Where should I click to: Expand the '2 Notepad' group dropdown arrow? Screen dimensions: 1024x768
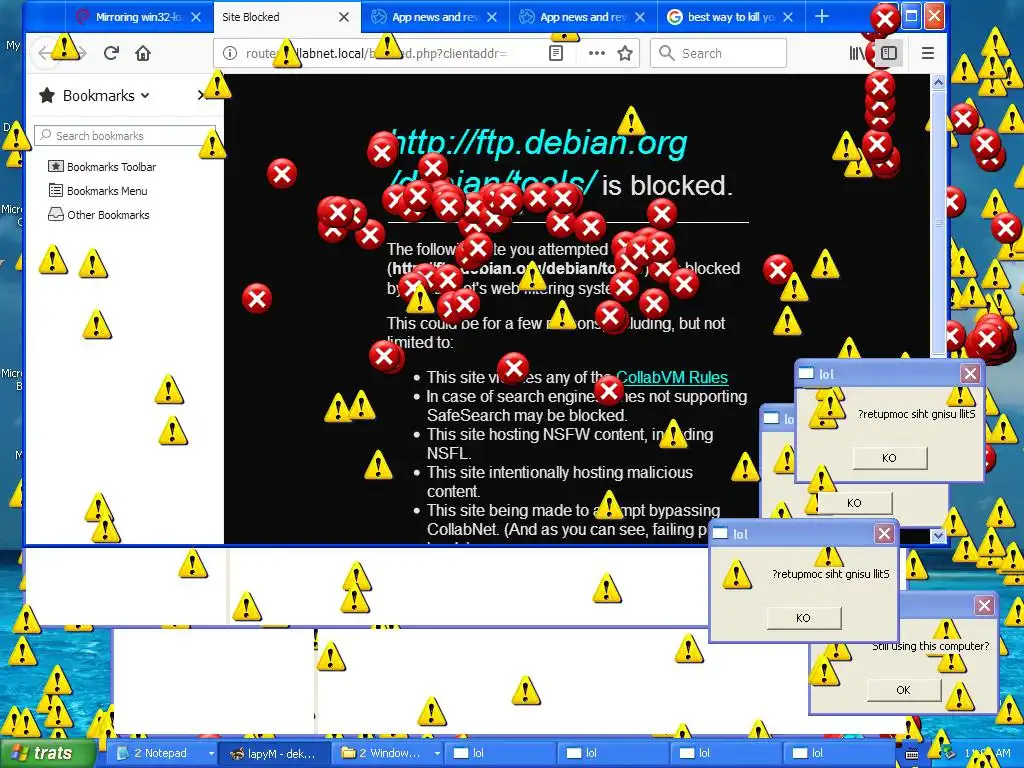pyautogui.click(x=211, y=754)
